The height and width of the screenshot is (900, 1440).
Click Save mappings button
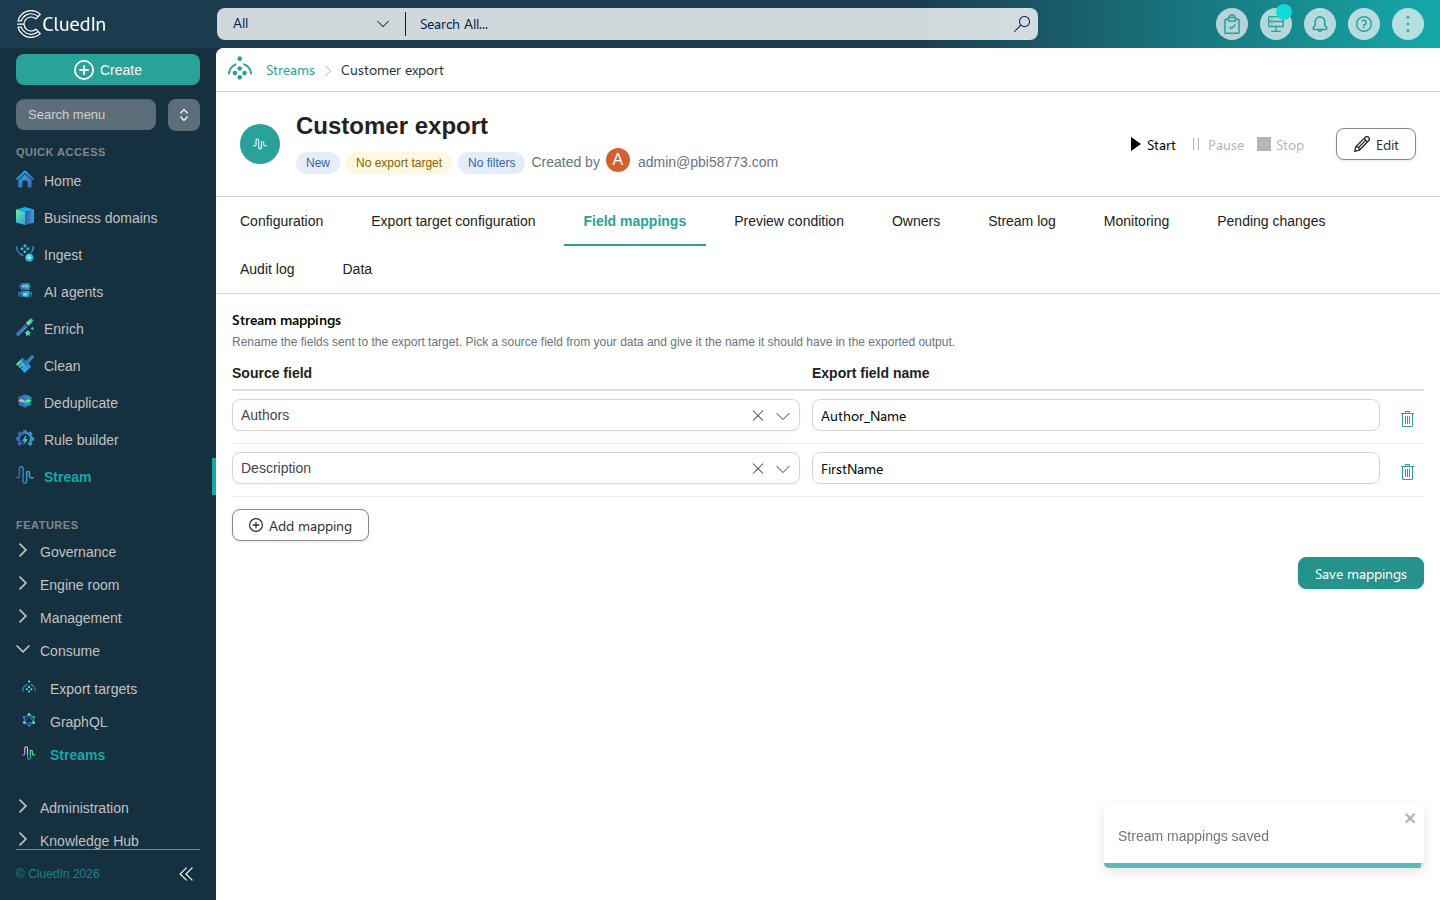click(1361, 573)
